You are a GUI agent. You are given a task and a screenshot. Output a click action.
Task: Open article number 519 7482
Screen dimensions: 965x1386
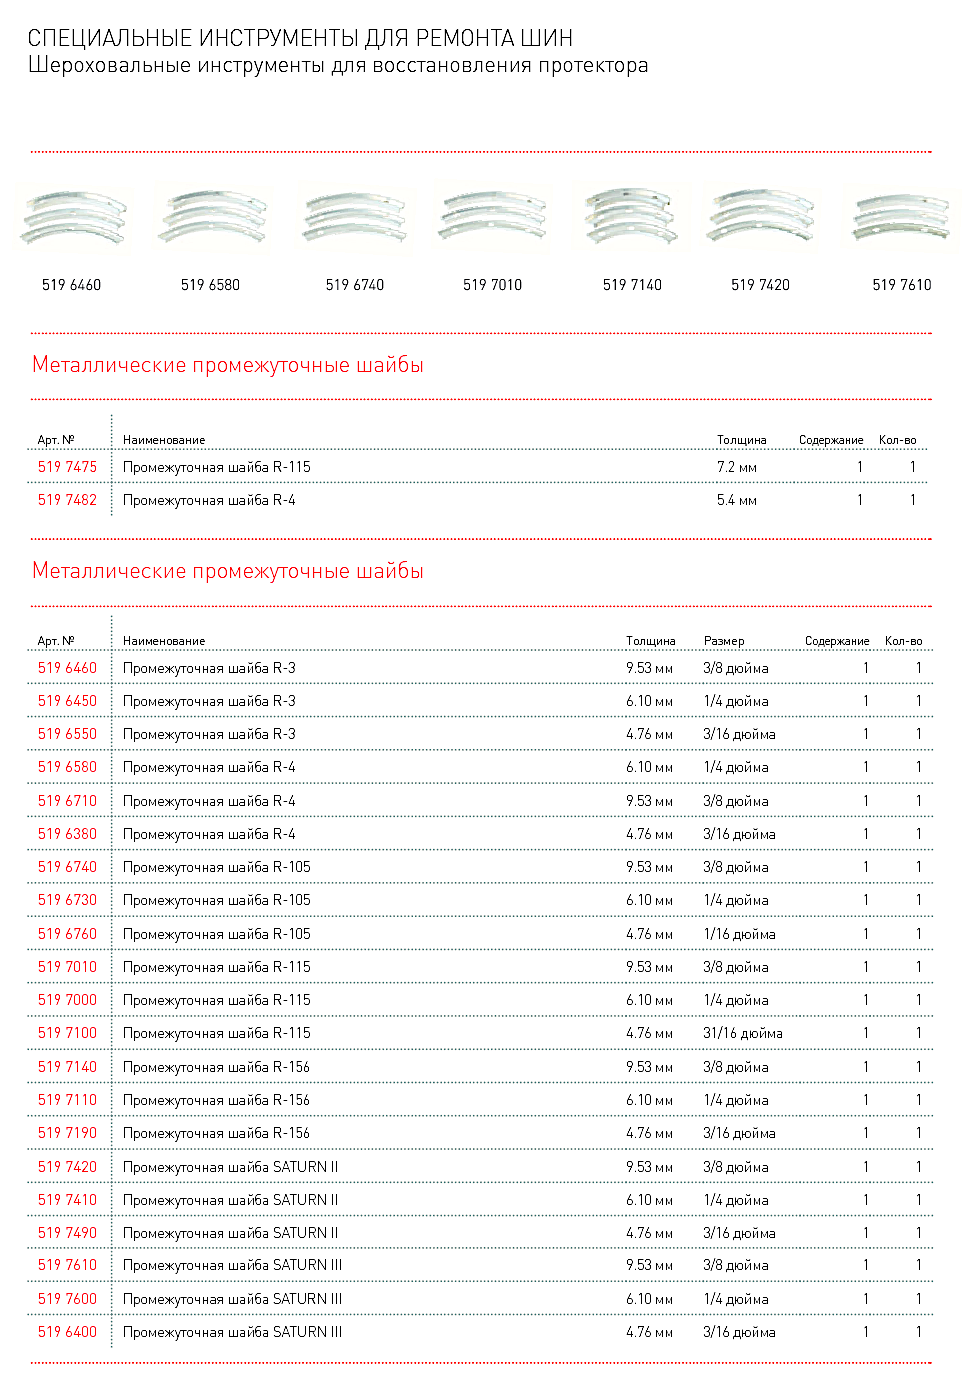click(67, 500)
